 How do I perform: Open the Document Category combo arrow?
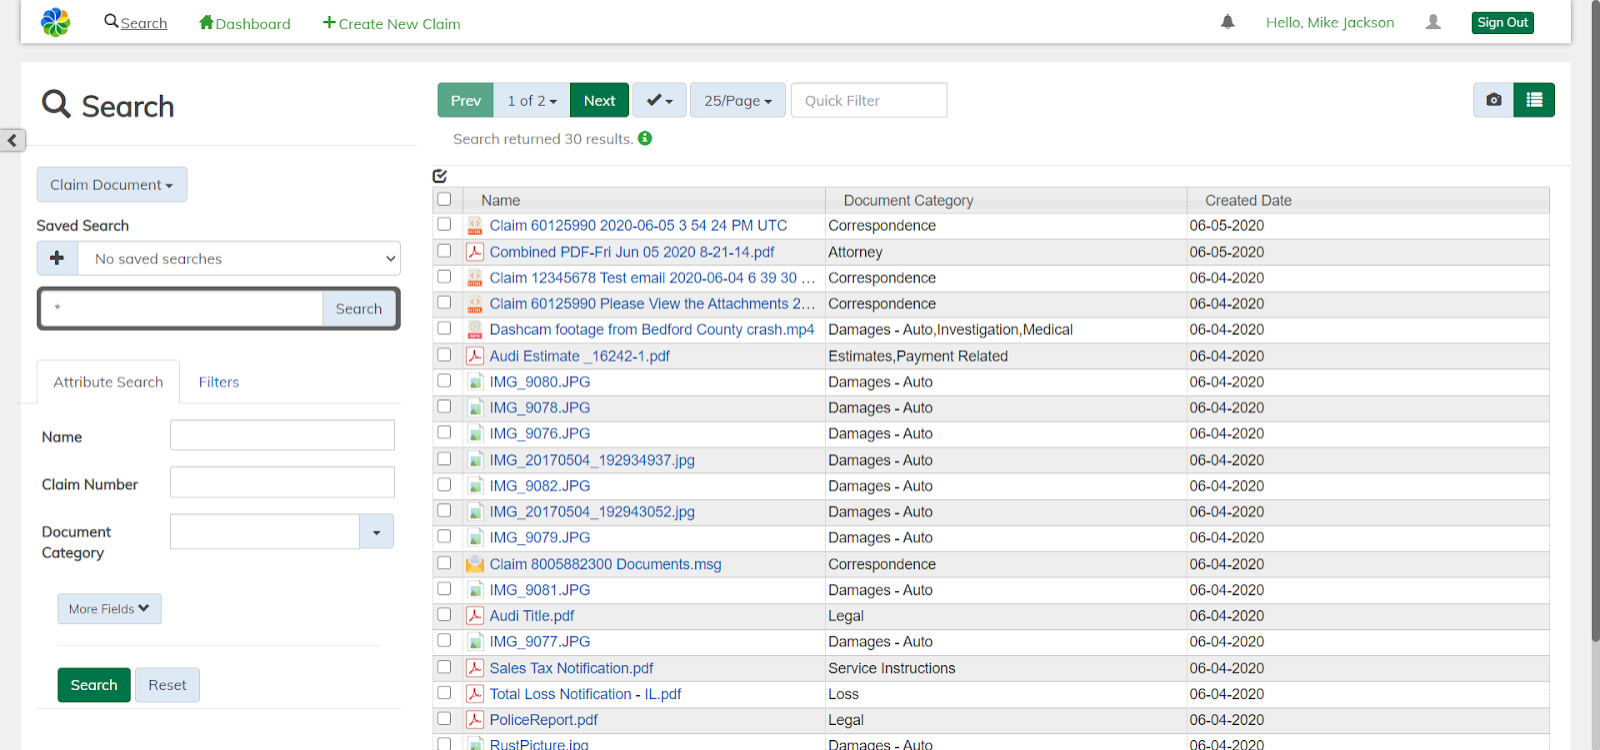[376, 532]
